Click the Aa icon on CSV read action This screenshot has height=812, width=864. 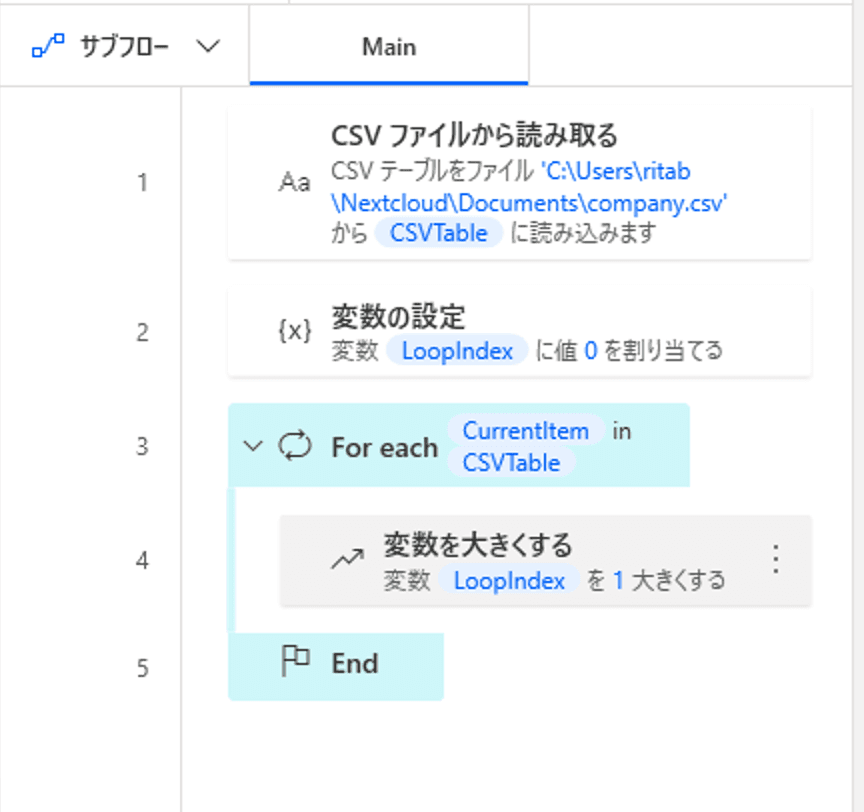point(294,183)
